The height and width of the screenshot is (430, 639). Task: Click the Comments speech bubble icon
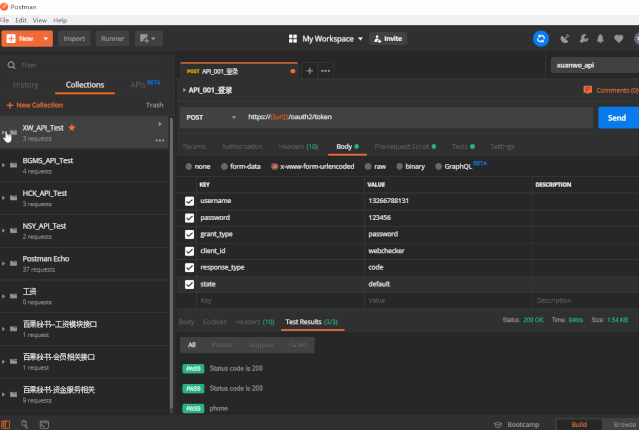click(x=587, y=90)
